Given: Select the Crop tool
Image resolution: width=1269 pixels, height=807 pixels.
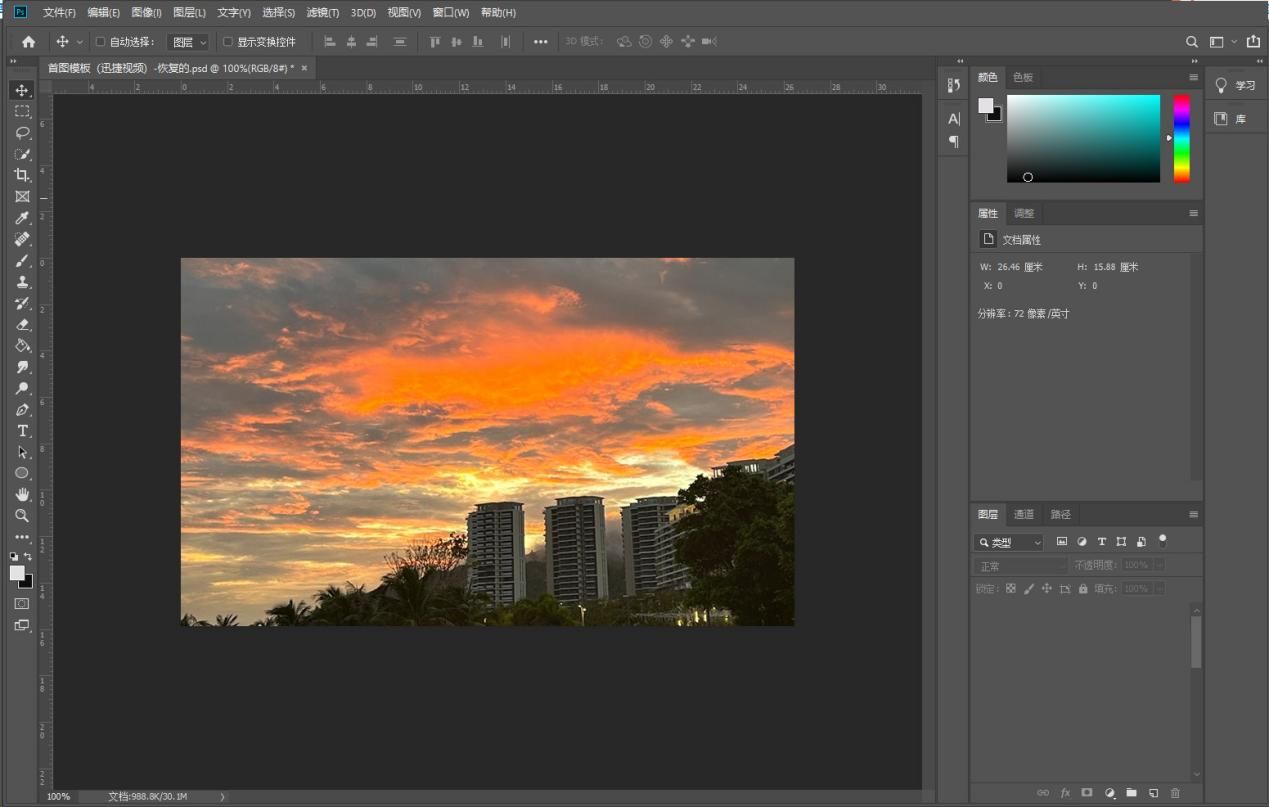Looking at the screenshot, I should pos(22,175).
